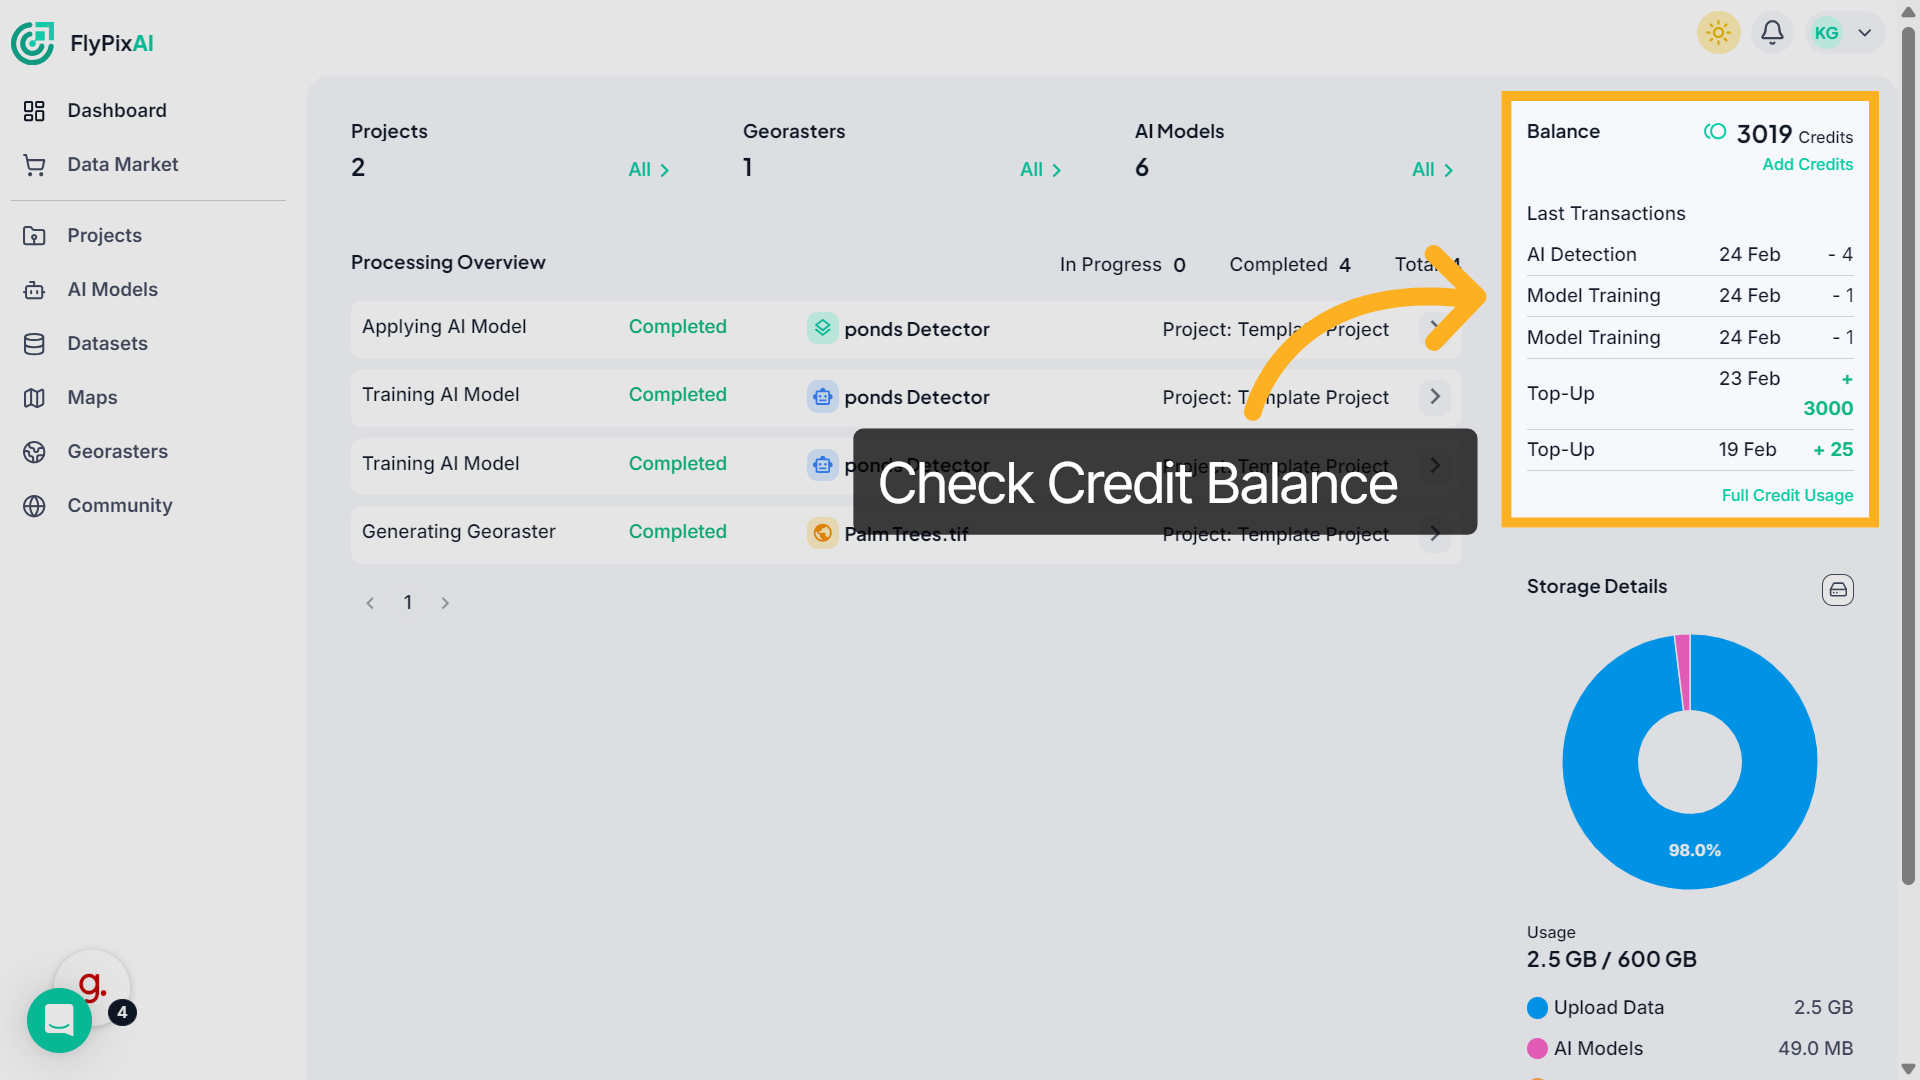
Task: Go to Projects in the sidebar
Action: 105,235
